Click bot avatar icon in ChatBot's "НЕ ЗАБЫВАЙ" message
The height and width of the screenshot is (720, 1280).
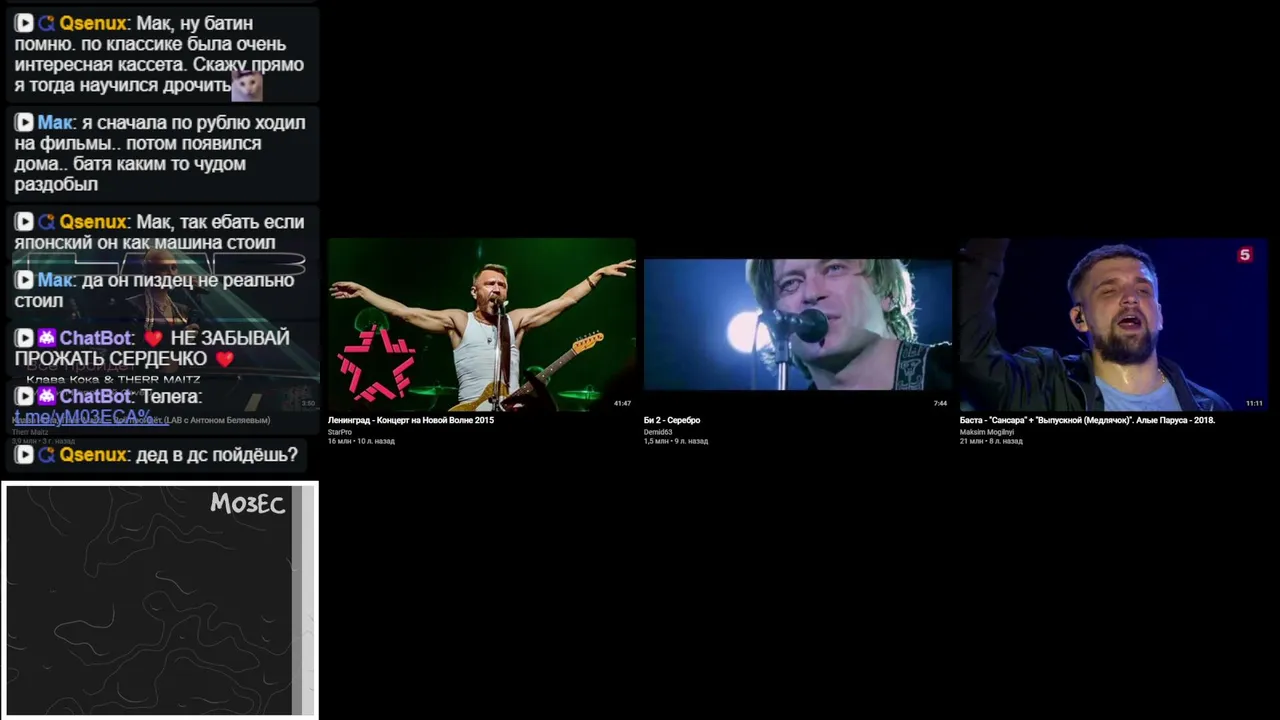[47, 338]
